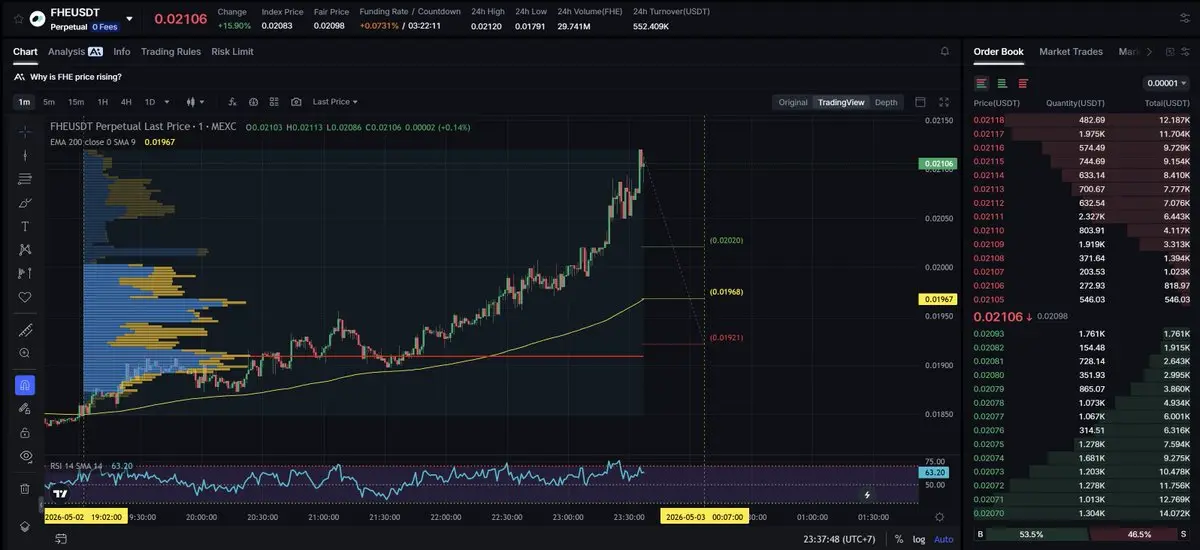
Task: Add FHEUSDT to favorites star
Action: (18, 18)
